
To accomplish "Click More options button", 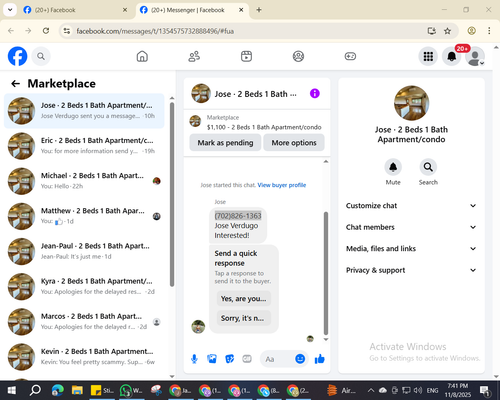I will click(x=294, y=143).
